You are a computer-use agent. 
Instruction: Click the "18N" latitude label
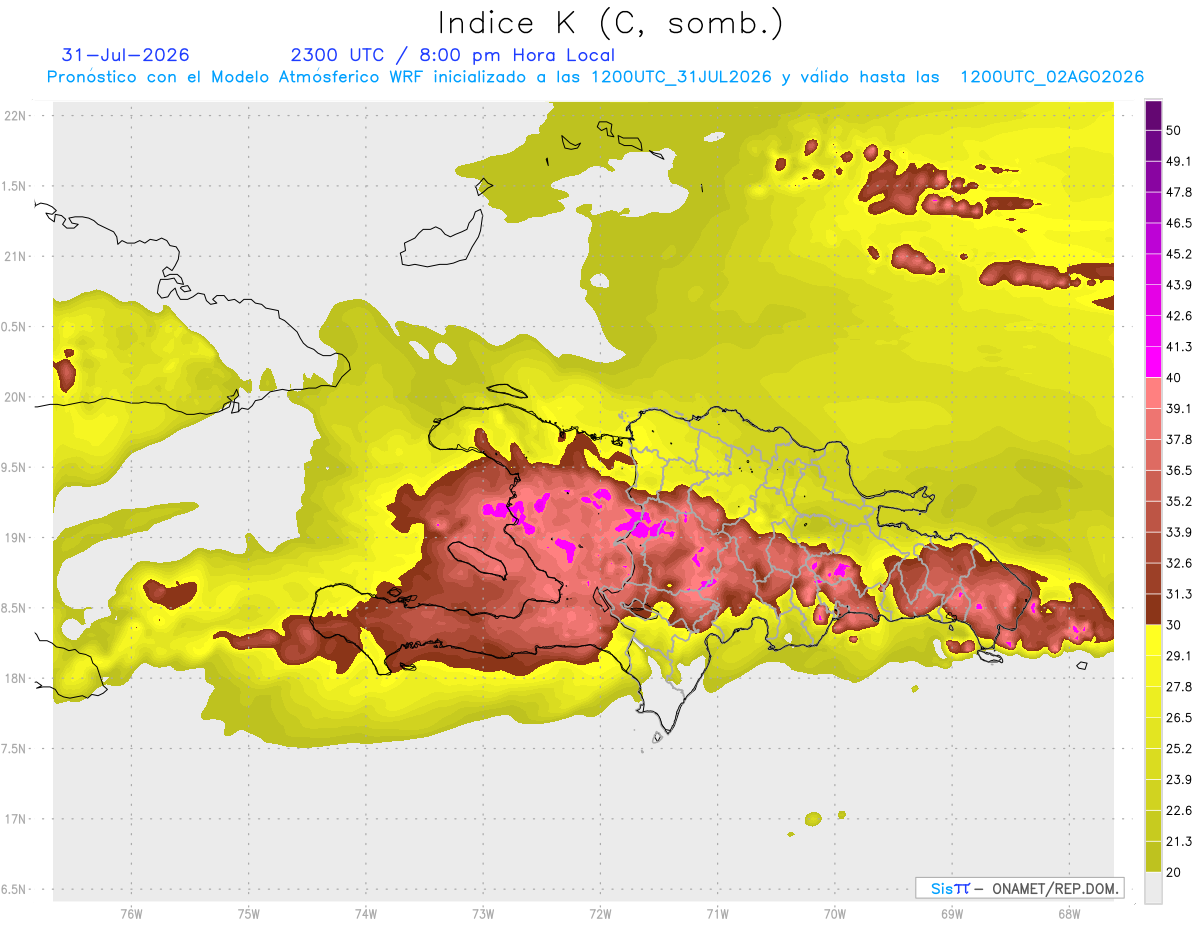point(17,679)
